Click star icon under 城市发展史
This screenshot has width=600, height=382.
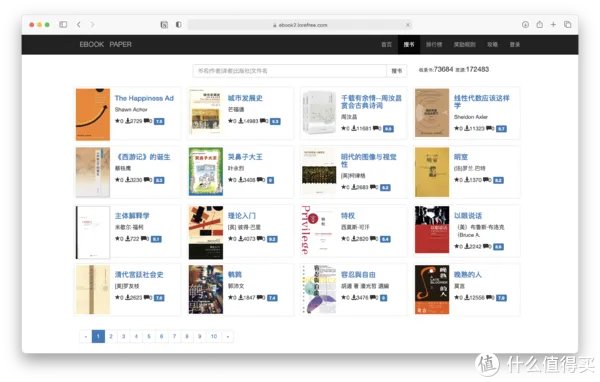click(x=230, y=121)
